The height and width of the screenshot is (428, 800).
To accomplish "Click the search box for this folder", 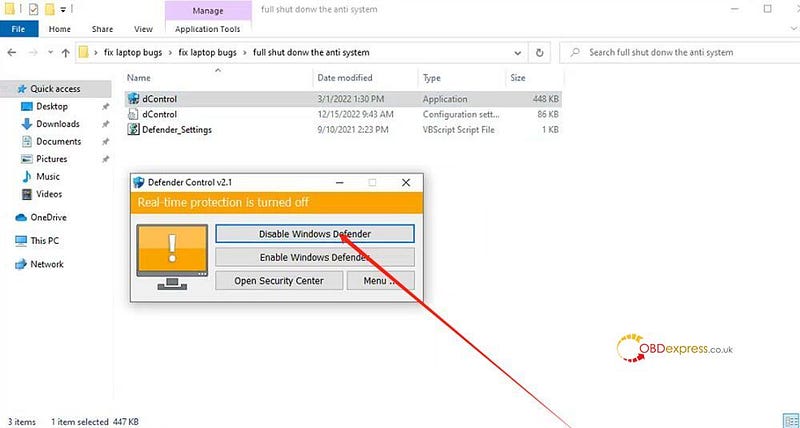I will coord(679,53).
